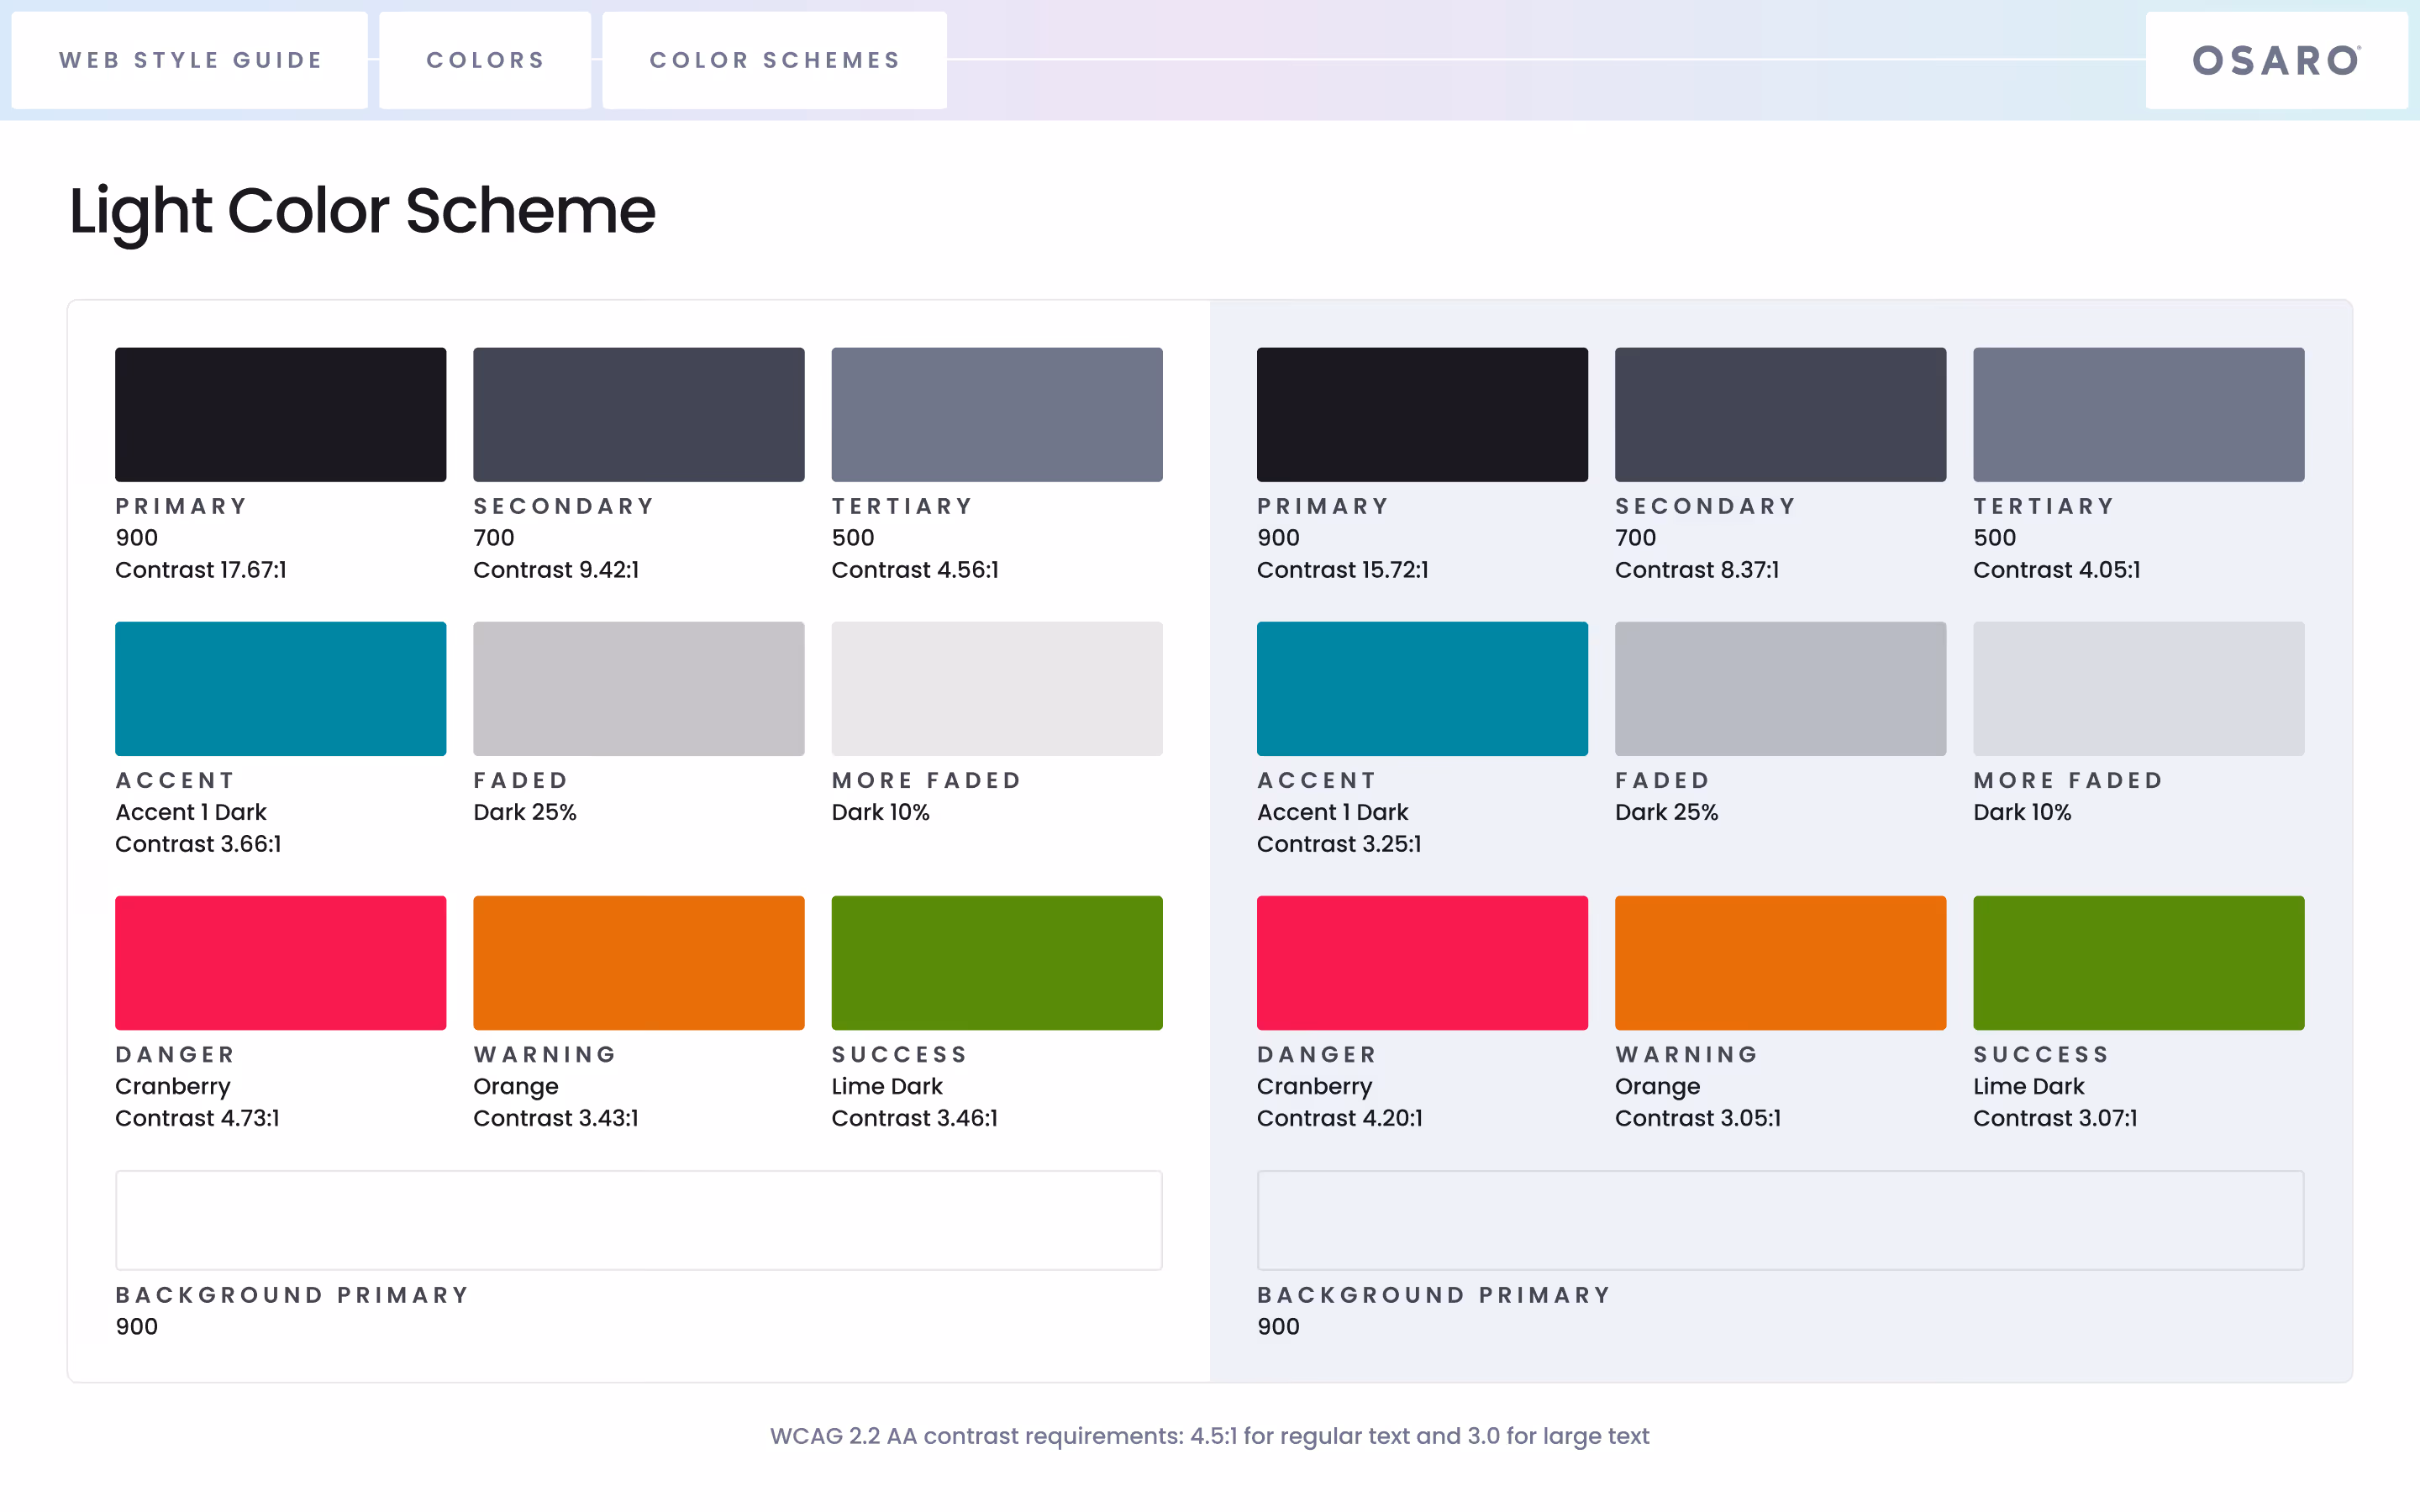Select the Faded Dark 25% swatch on lavender panel
This screenshot has height=1512, width=2420.
pyautogui.click(x=1780, y=689)
